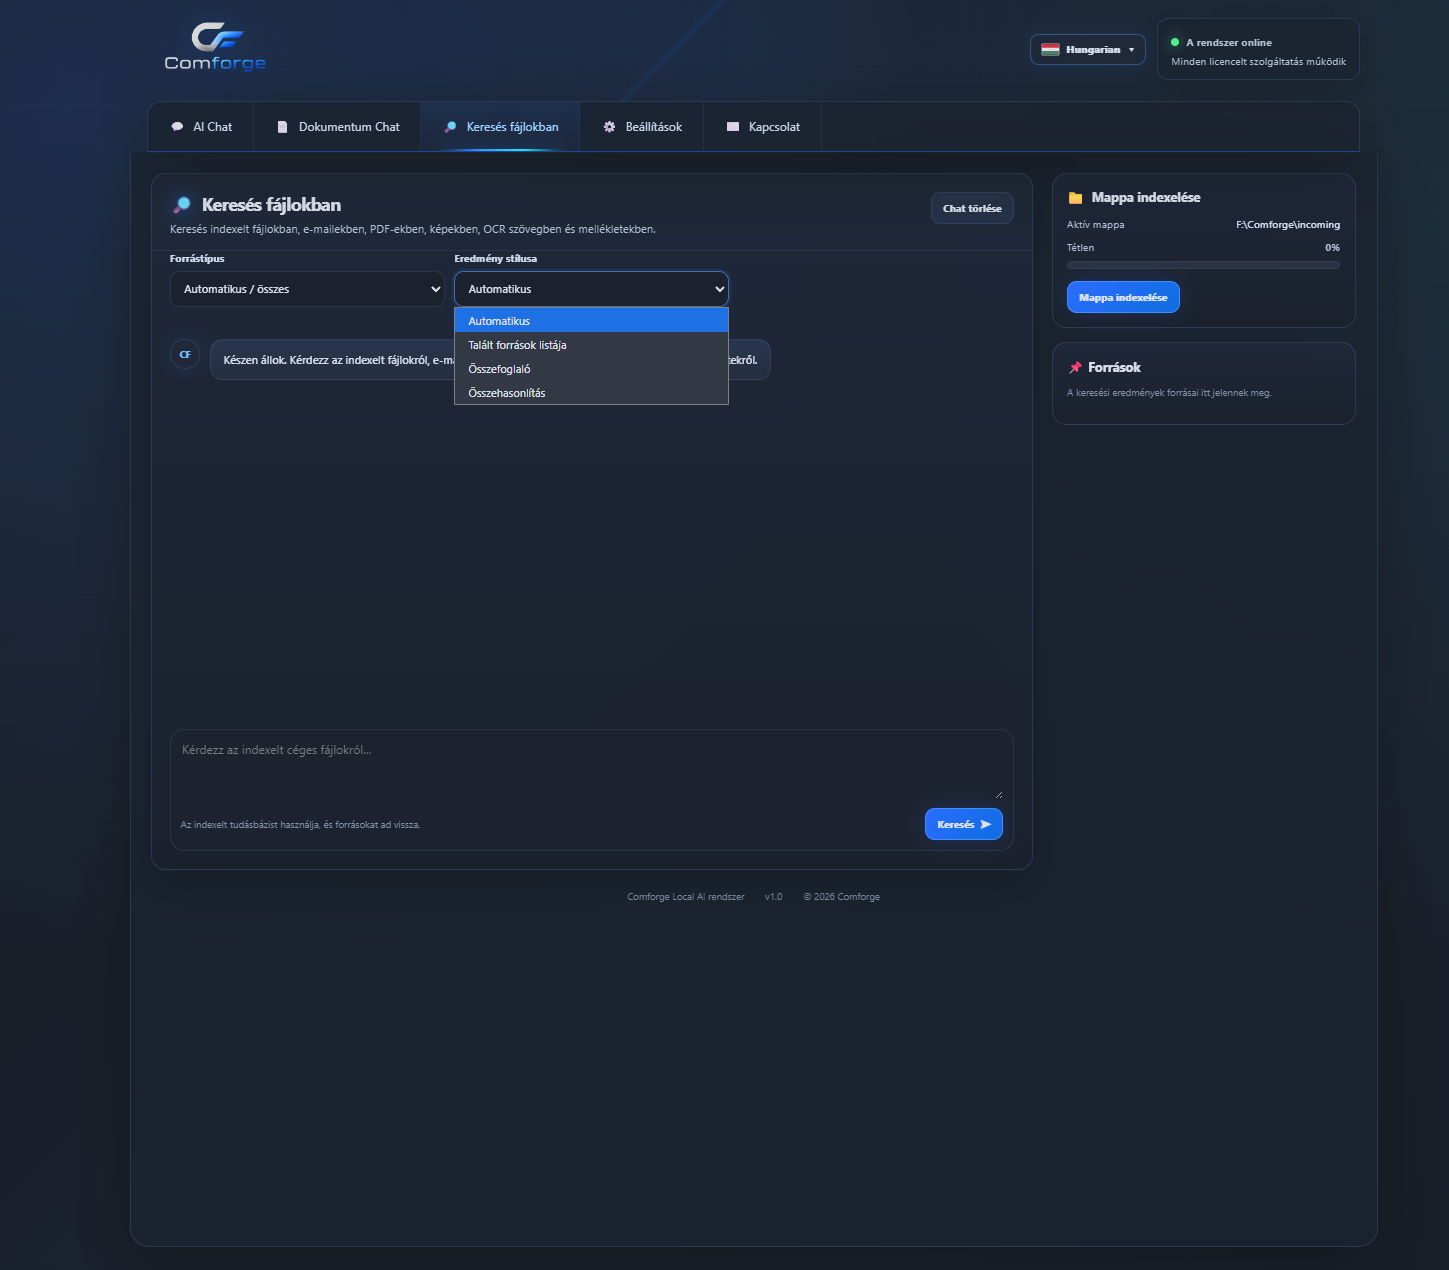The image size is (1449, 1270).
Task: Click the Chat törlése button
Action: pos(972,208)
